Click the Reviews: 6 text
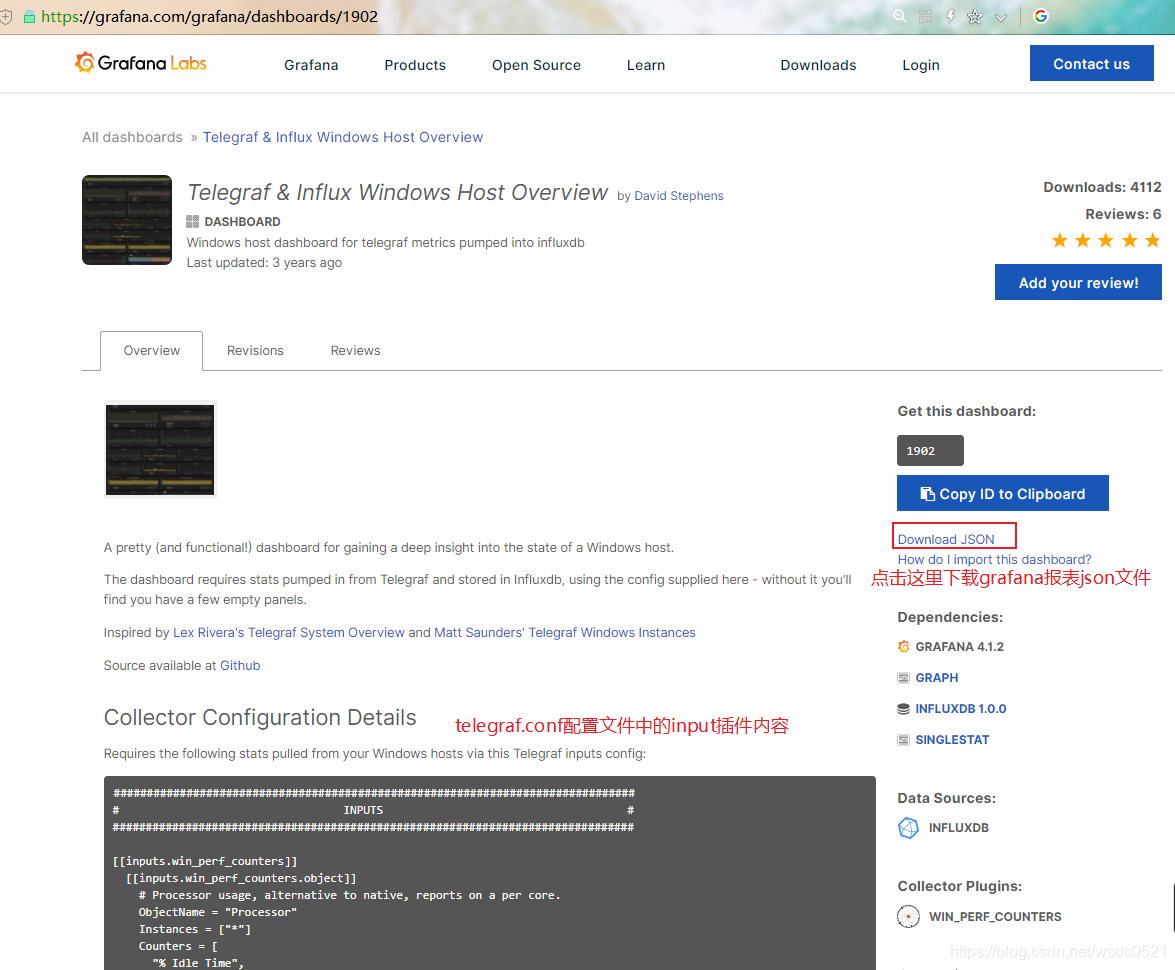 pyautogui.click(x=1123, y=214)
